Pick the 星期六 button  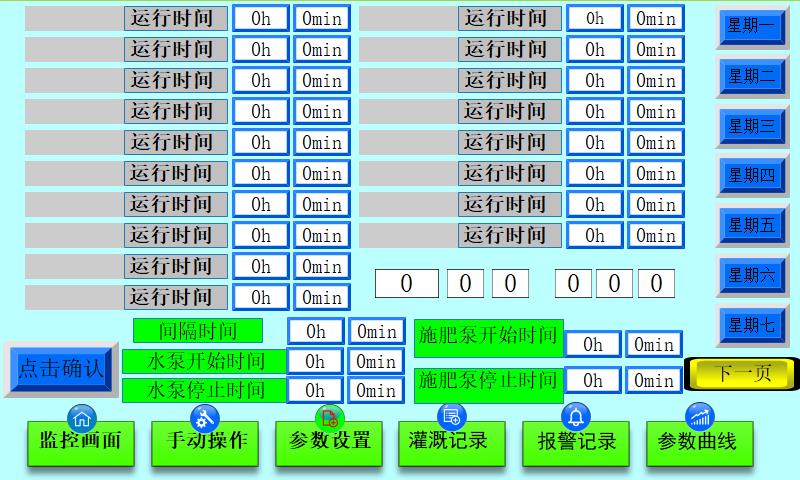pos(752,275)
